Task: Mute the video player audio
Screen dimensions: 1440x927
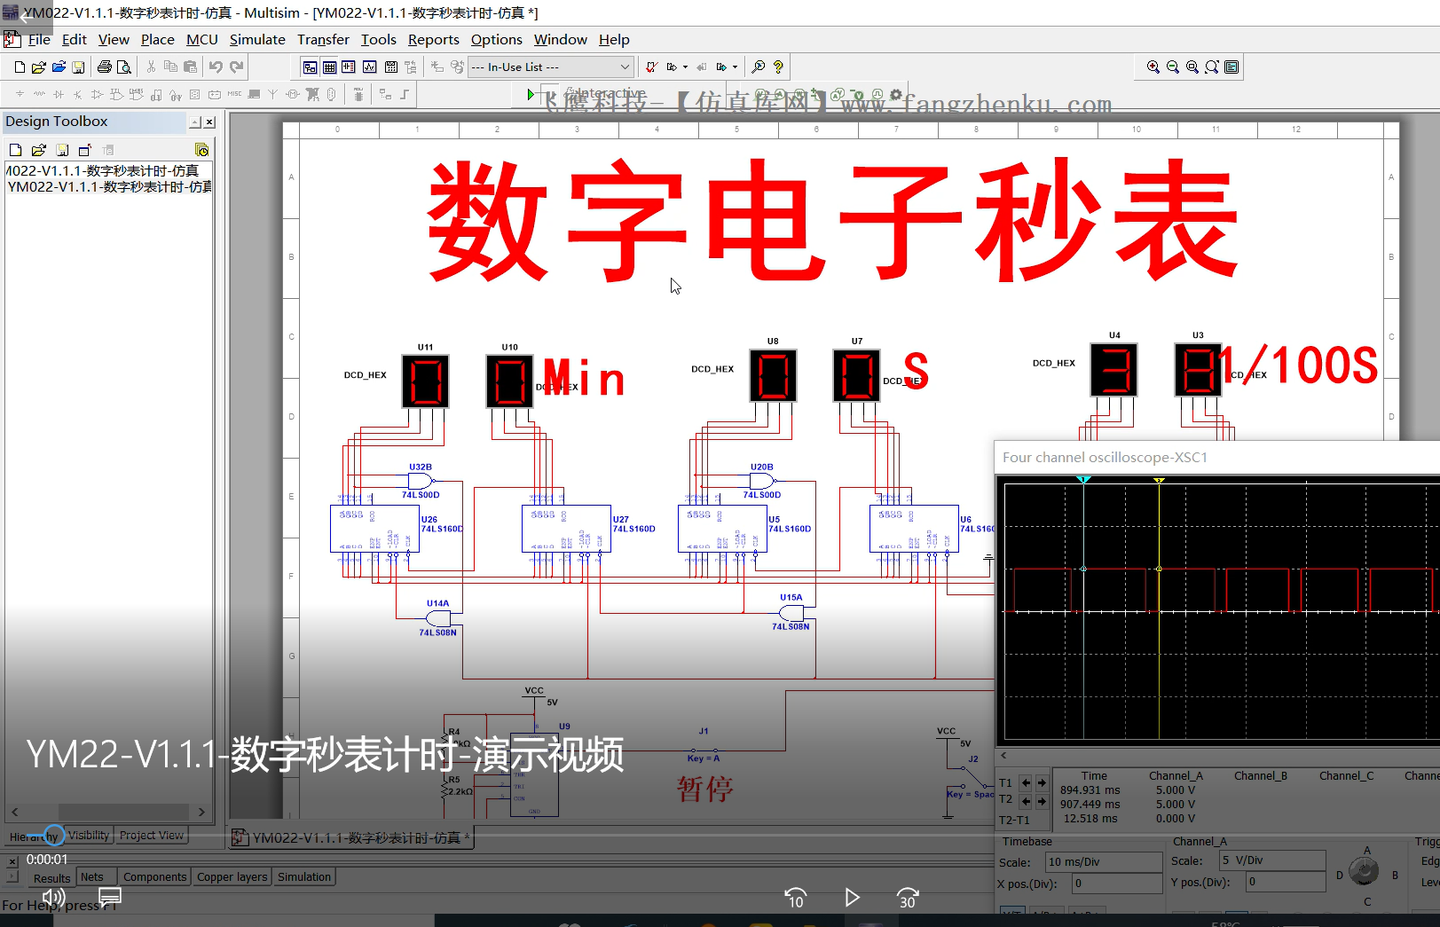Action: 52,897
